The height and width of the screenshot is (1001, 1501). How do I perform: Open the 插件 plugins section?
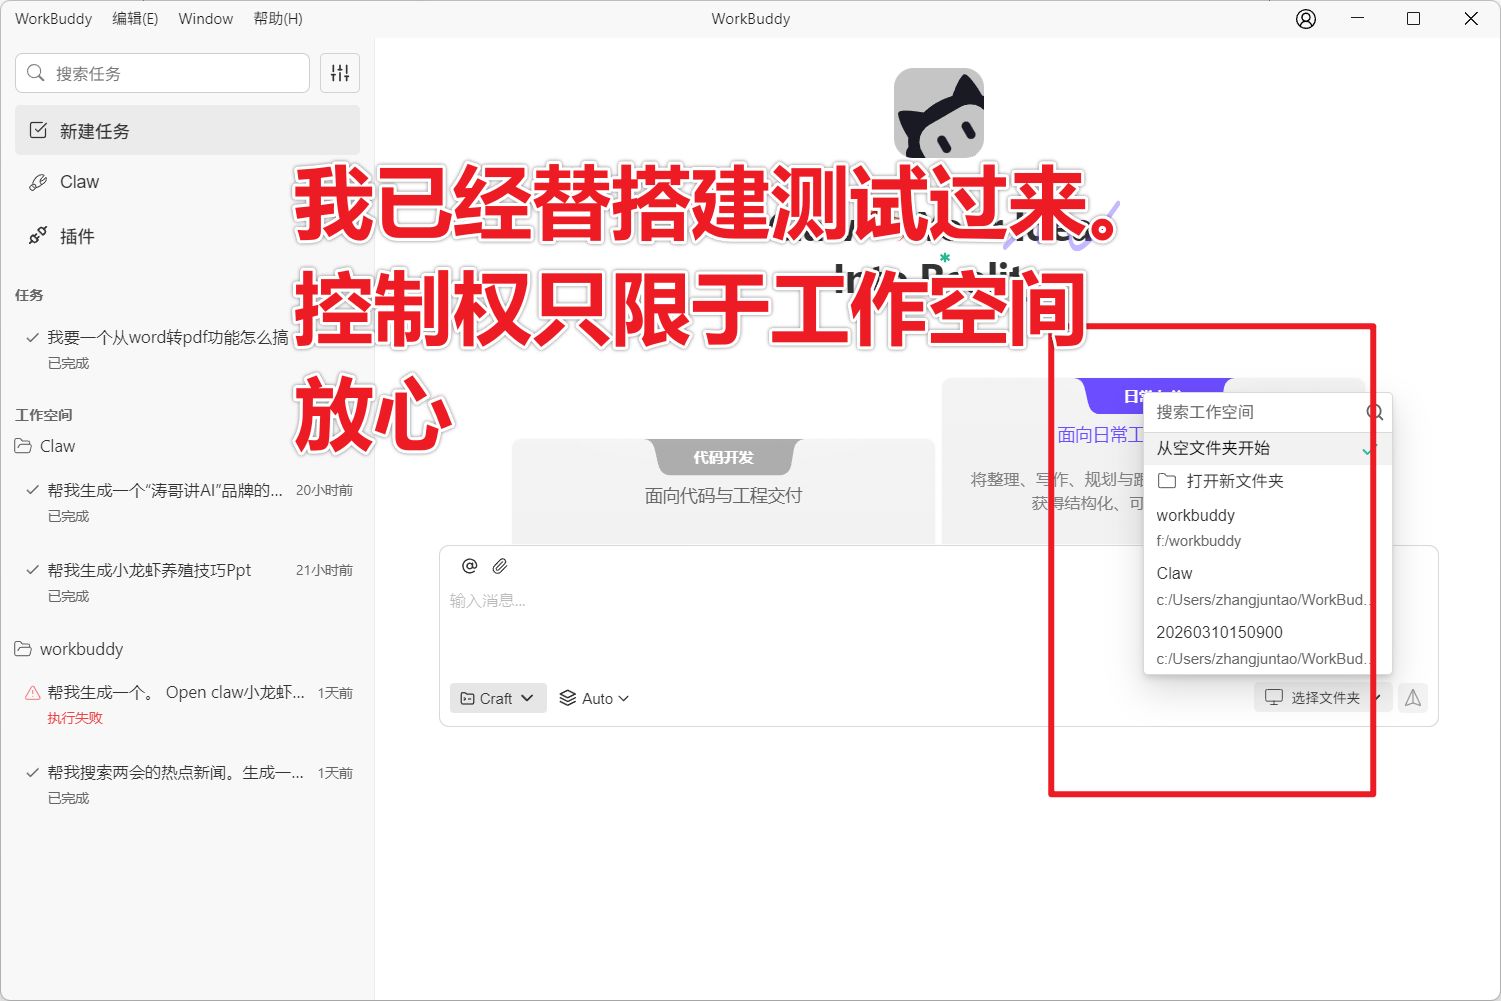187,236
